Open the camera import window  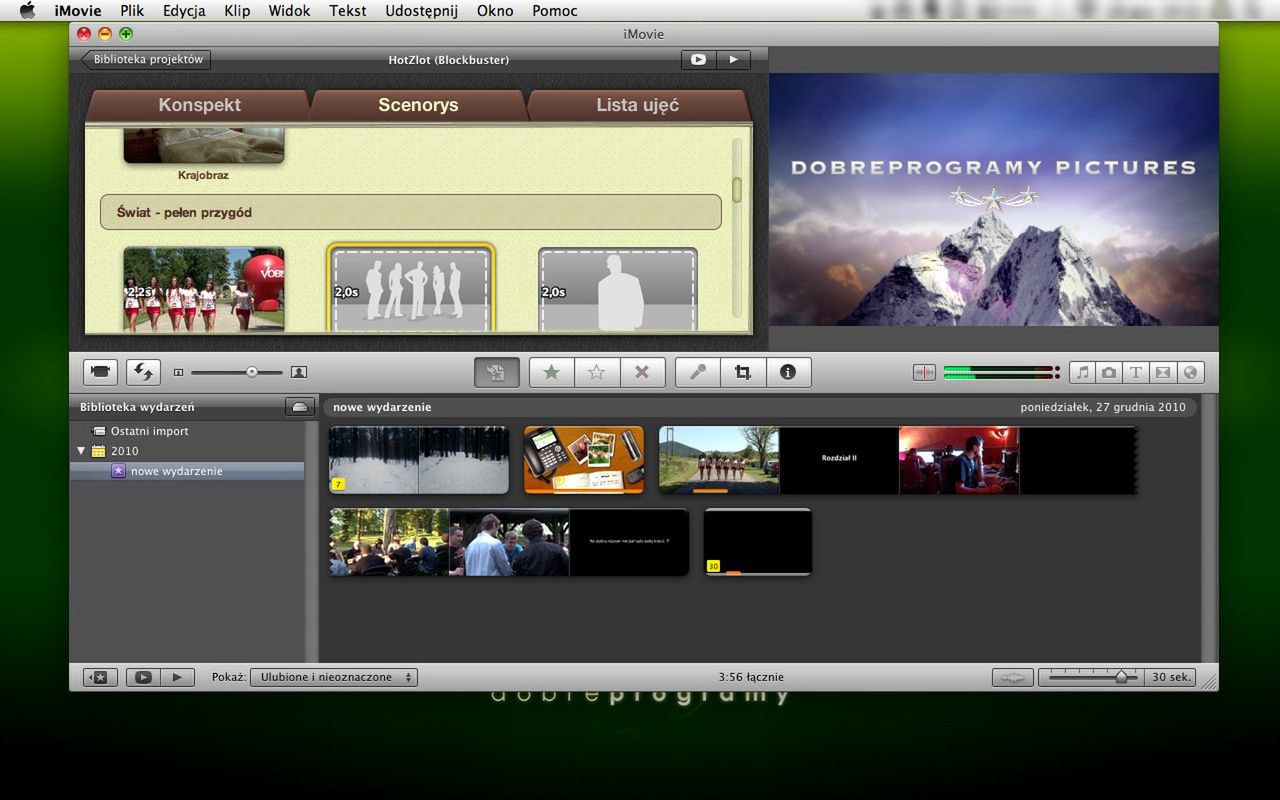coord(100,372)
